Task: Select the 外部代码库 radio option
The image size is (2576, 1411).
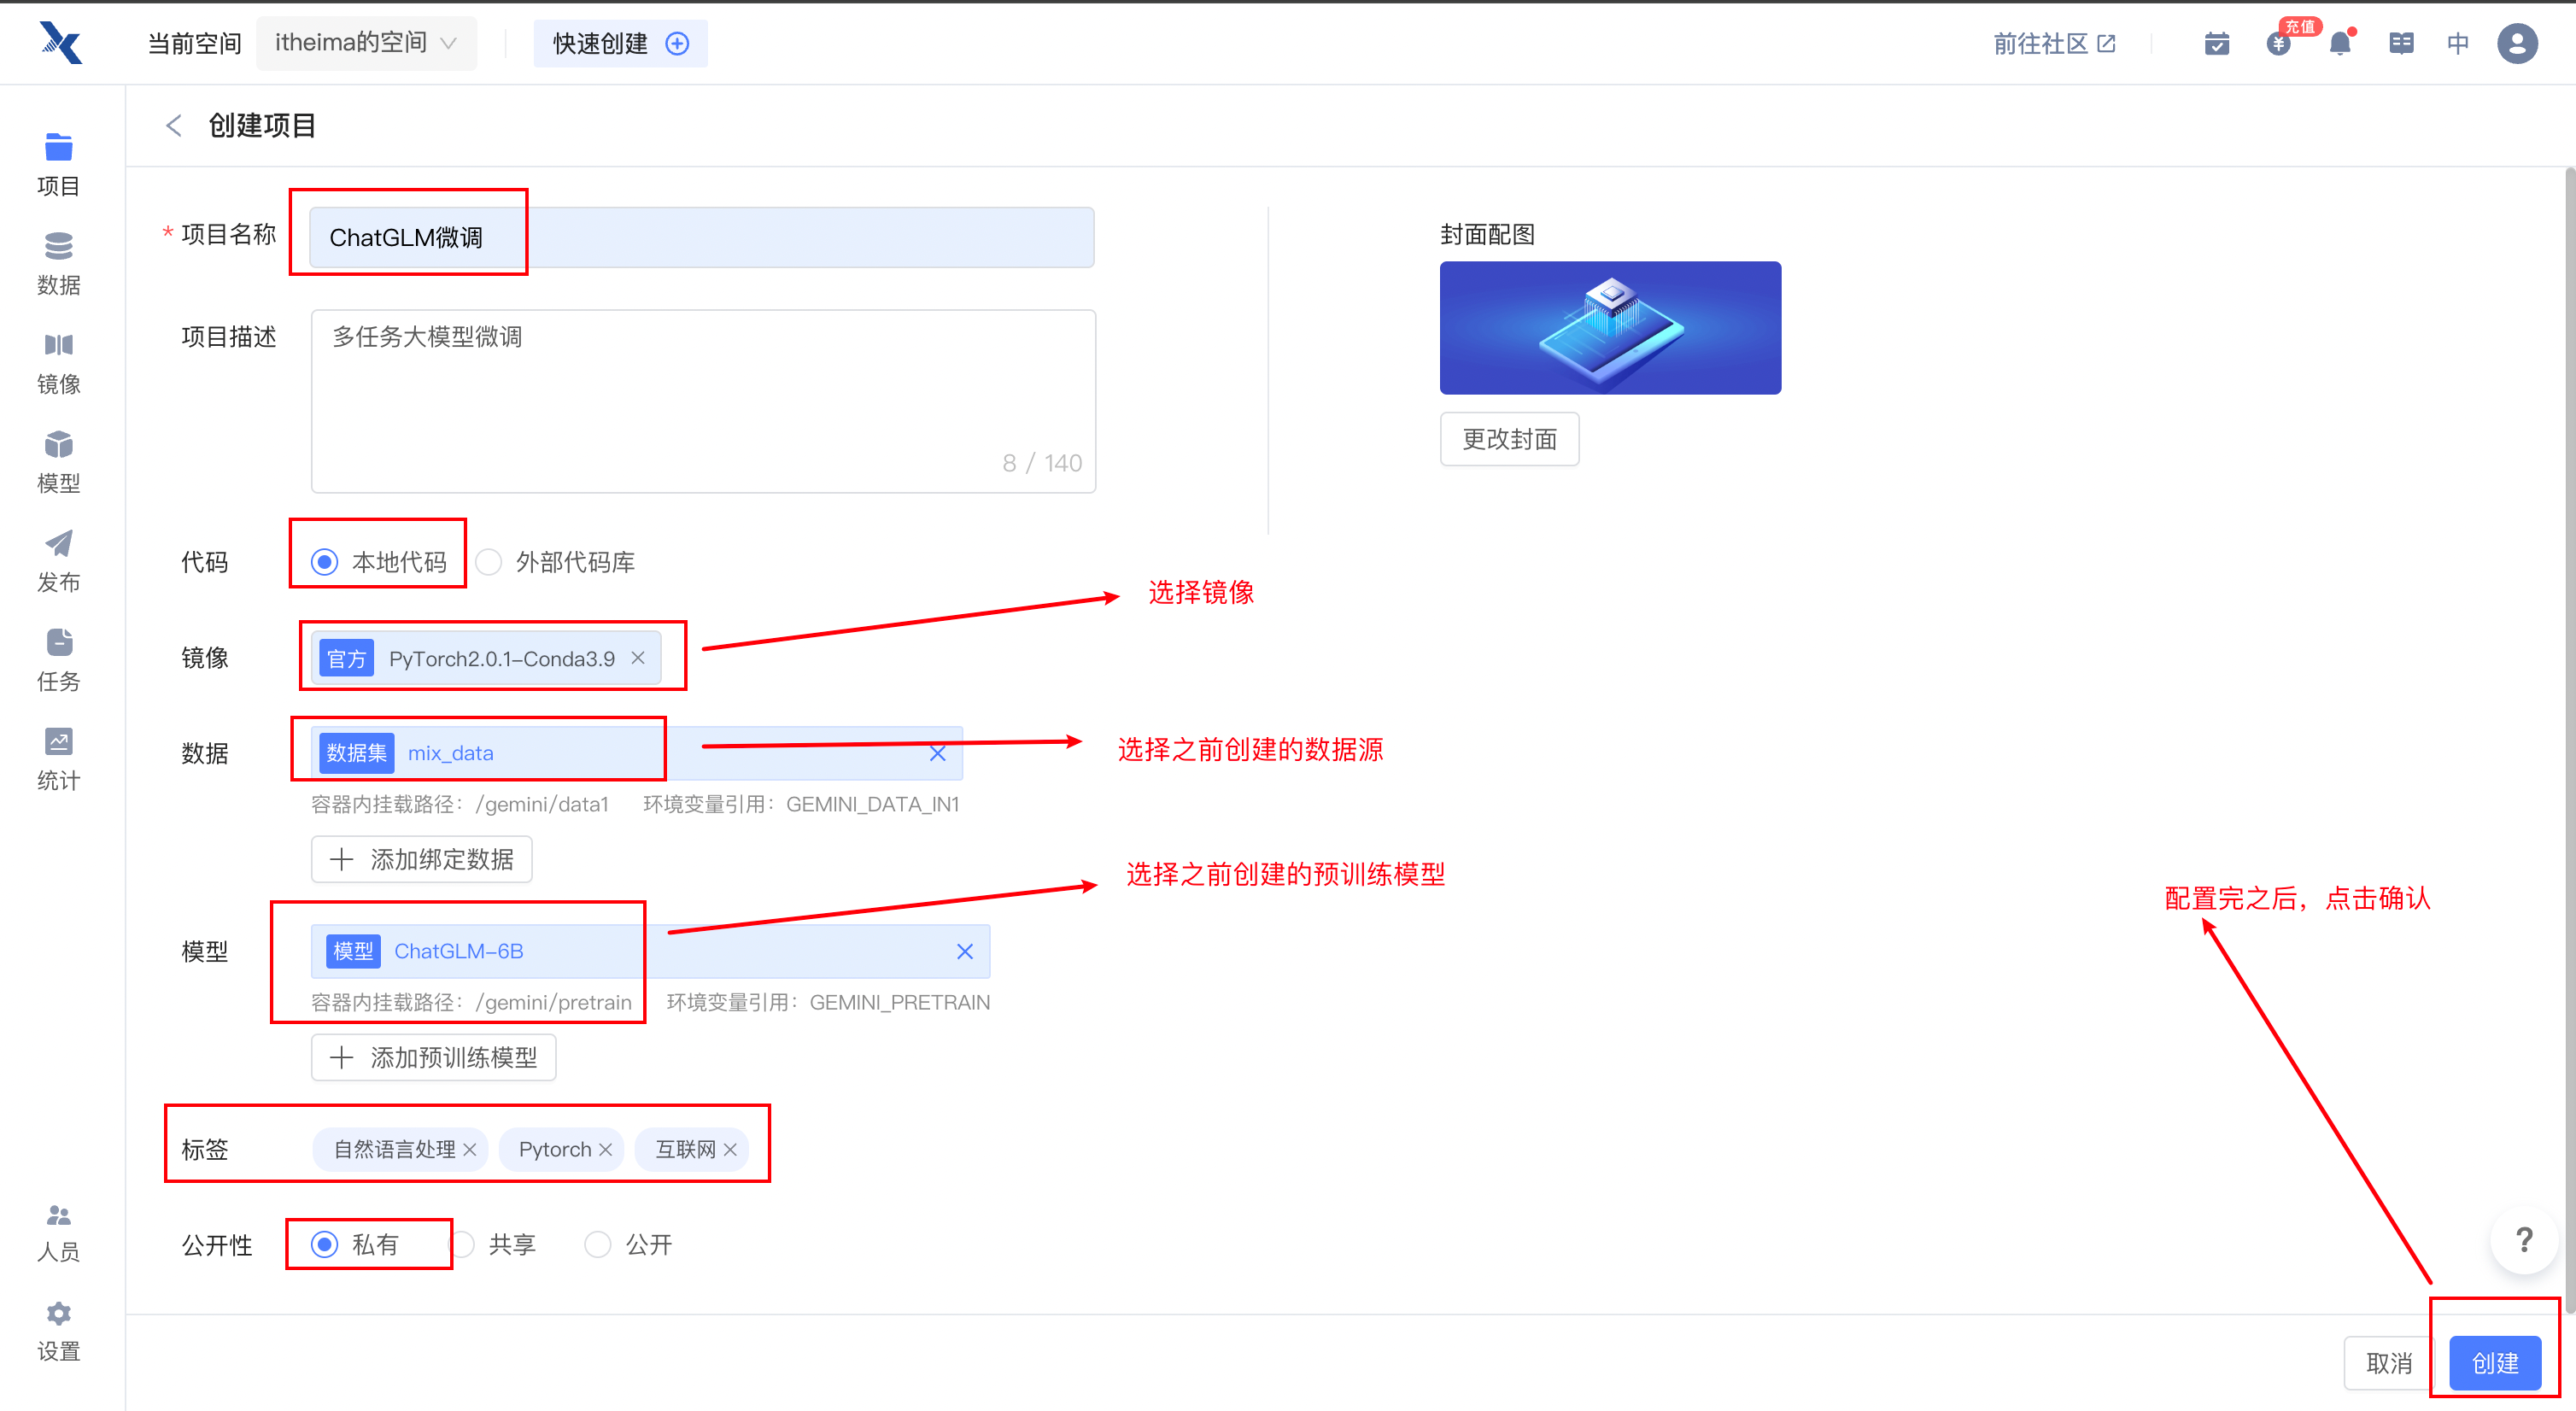Action: 489,562
